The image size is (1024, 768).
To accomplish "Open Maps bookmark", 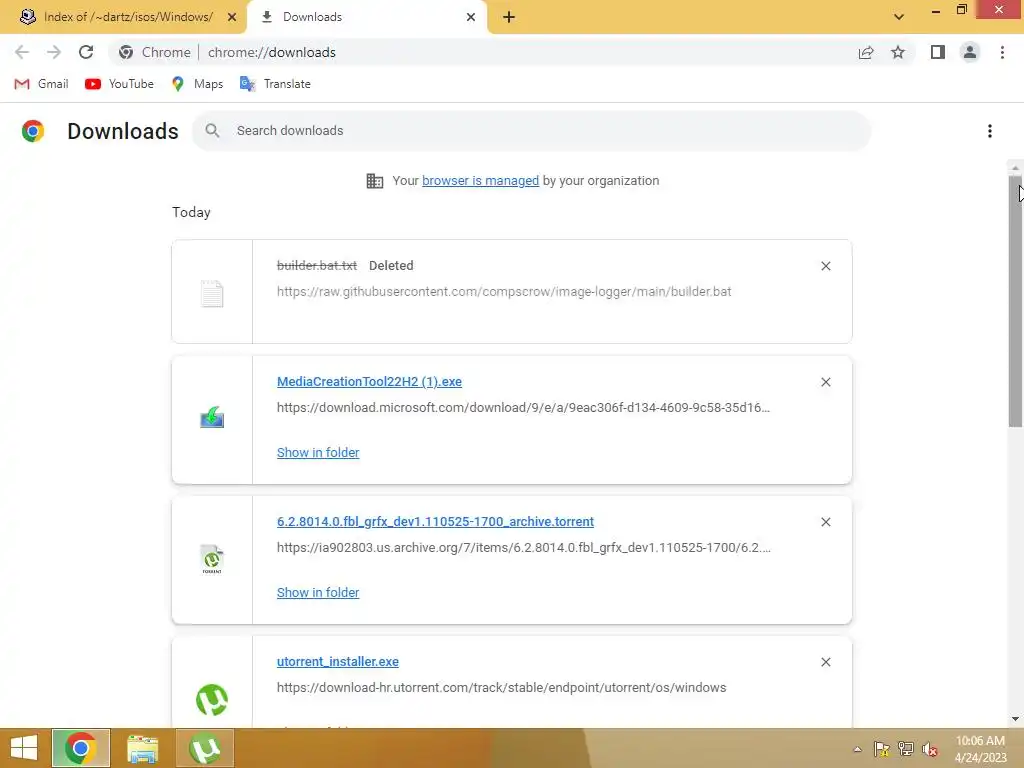I will click(x=197, y=84).
